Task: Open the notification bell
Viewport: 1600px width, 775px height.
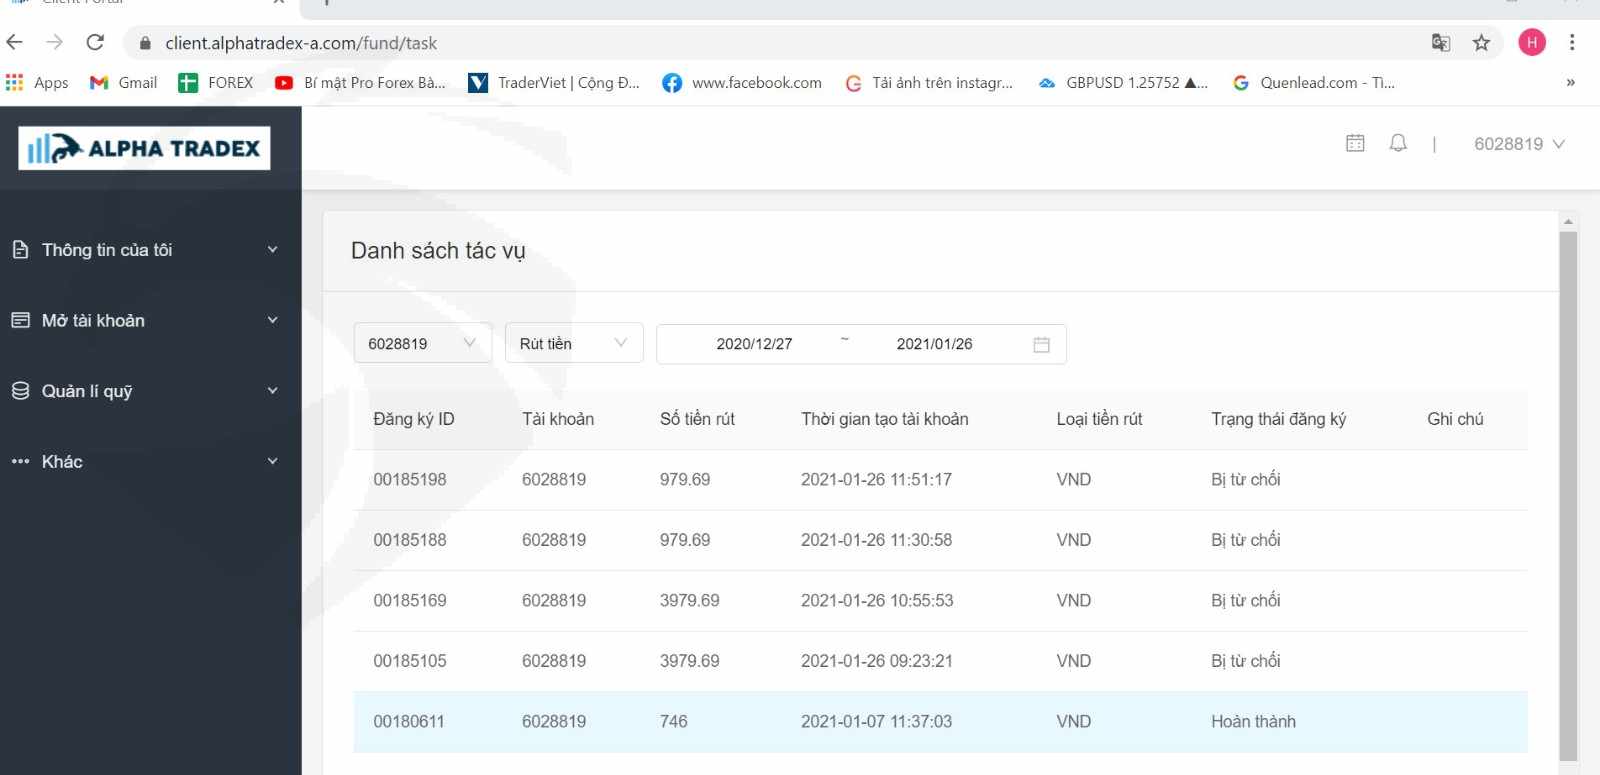Action: [x=1398, y=143]
